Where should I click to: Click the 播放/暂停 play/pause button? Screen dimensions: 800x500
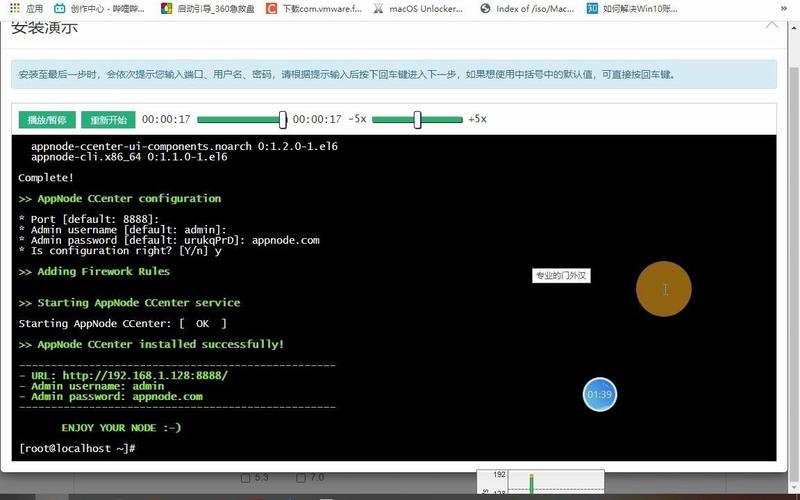tap(47, 120)
